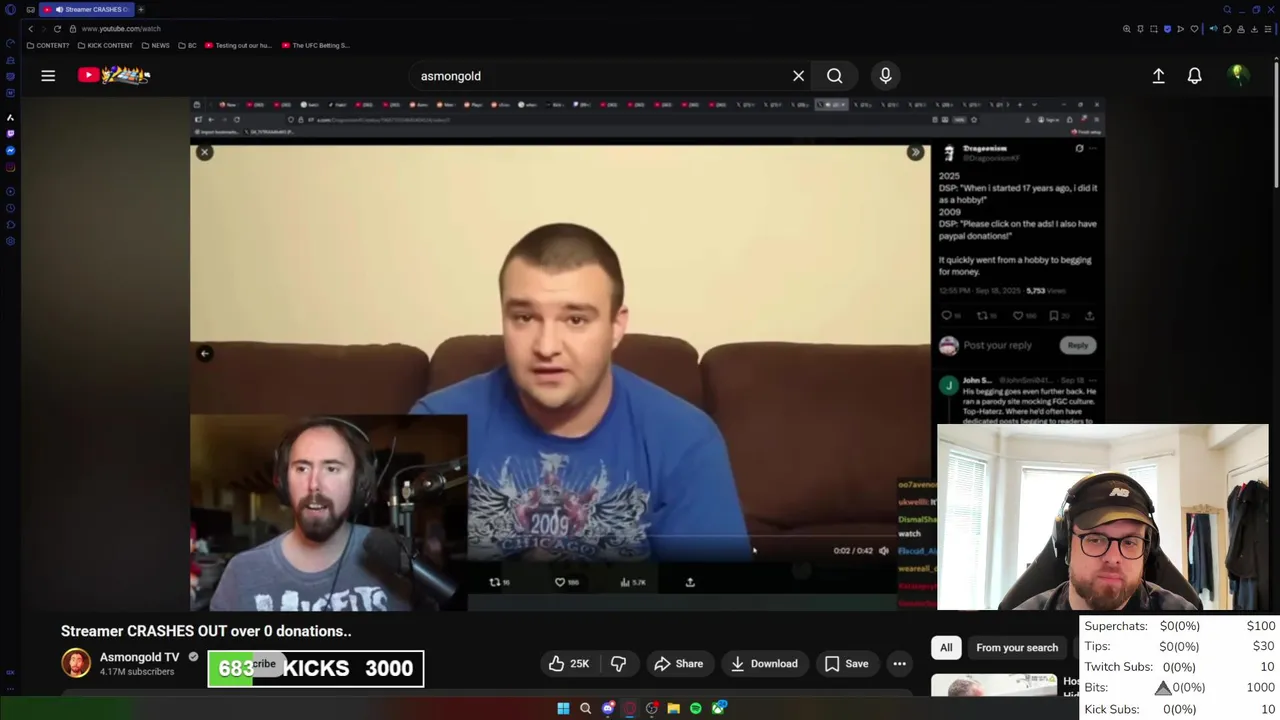Viewport: 1280px width, 720px height.
Task: Click the Superchats goal row label
Action: point(1116,626)
